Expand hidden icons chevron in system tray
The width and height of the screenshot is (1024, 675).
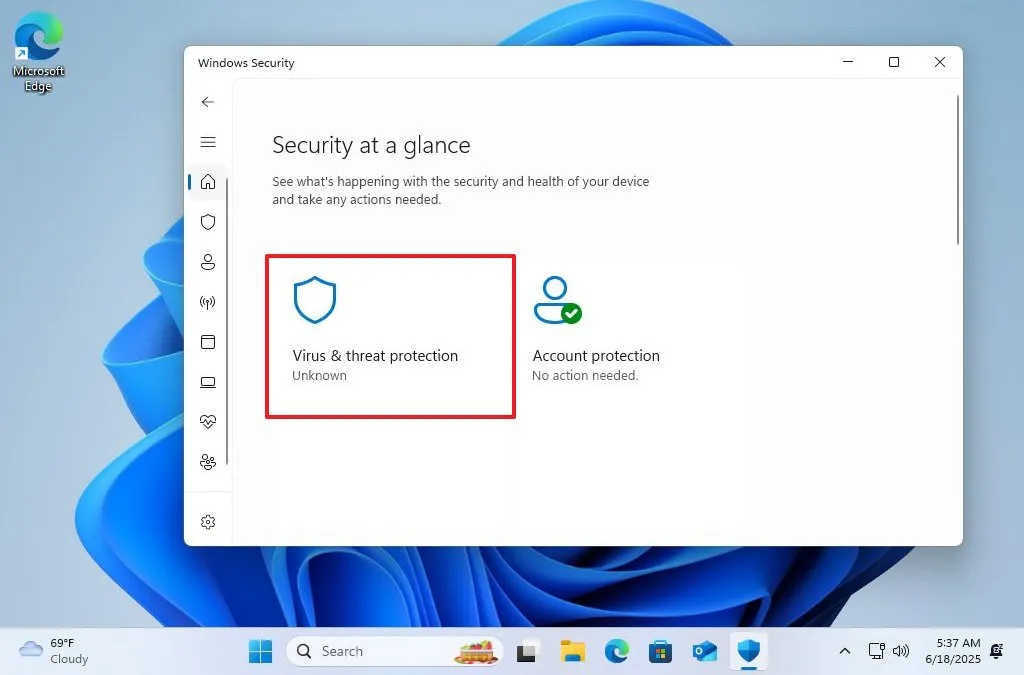(845, 651)
